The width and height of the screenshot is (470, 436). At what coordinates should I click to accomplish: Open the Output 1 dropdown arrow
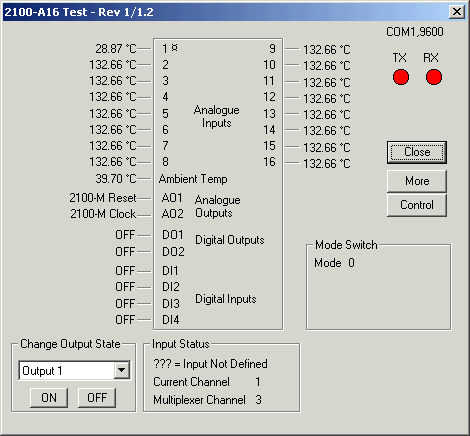(122, 370)
